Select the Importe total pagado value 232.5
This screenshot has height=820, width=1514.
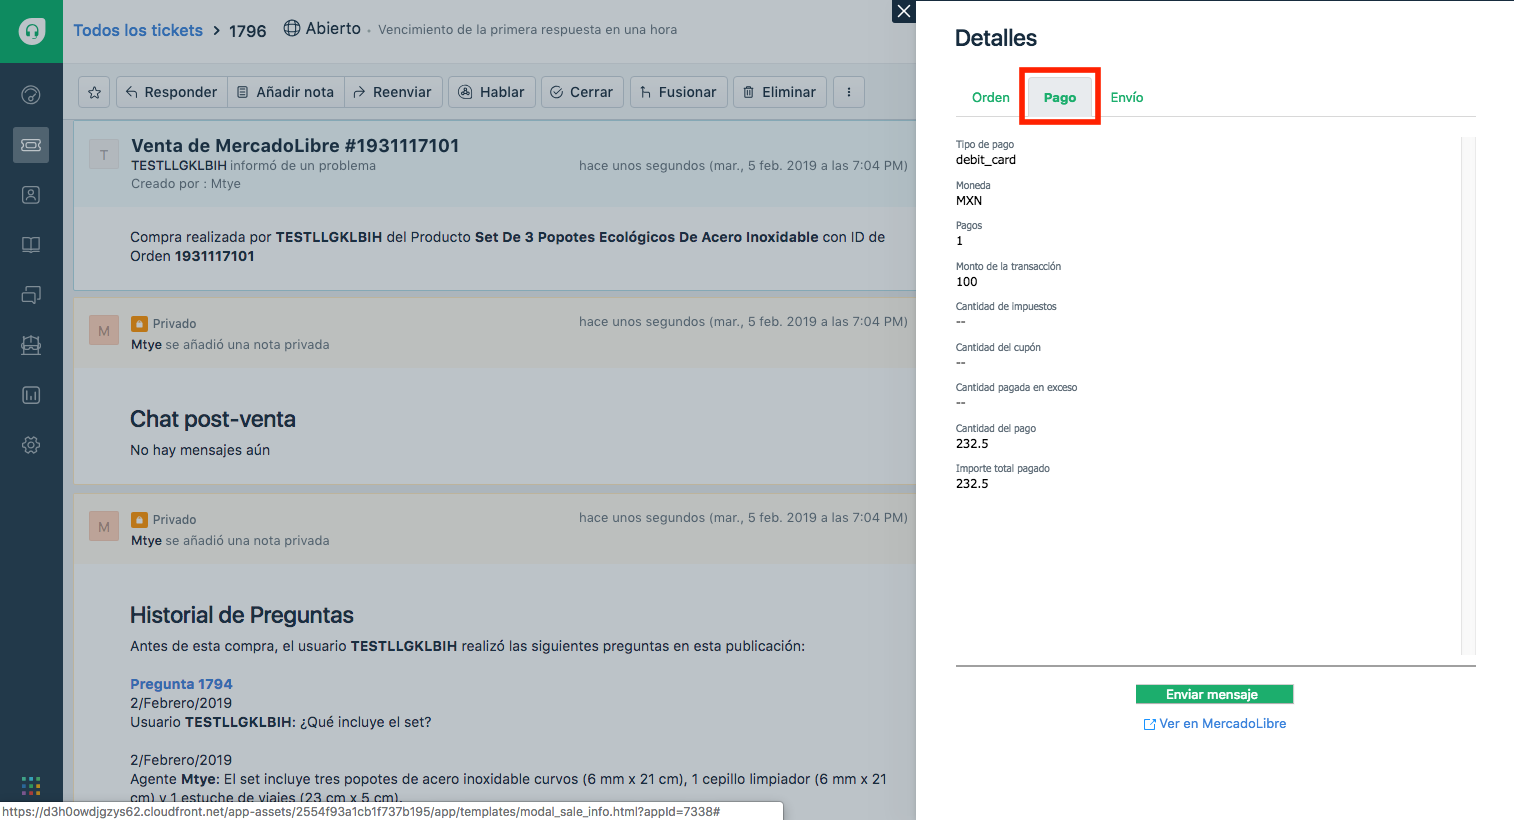point(972,484)
